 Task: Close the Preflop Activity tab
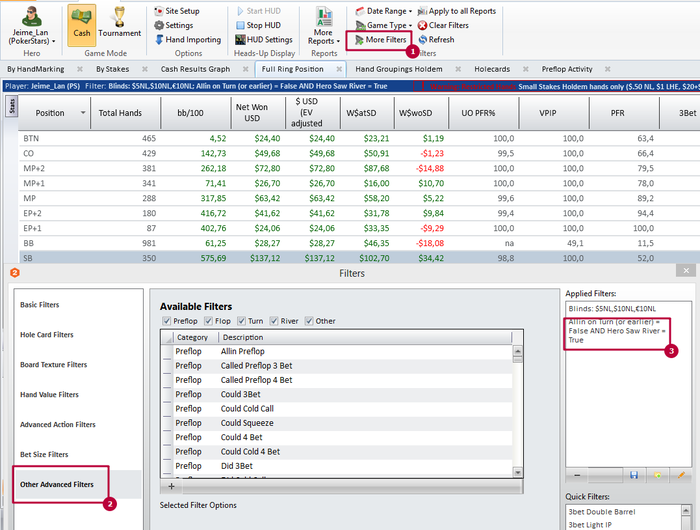(608, 69)
